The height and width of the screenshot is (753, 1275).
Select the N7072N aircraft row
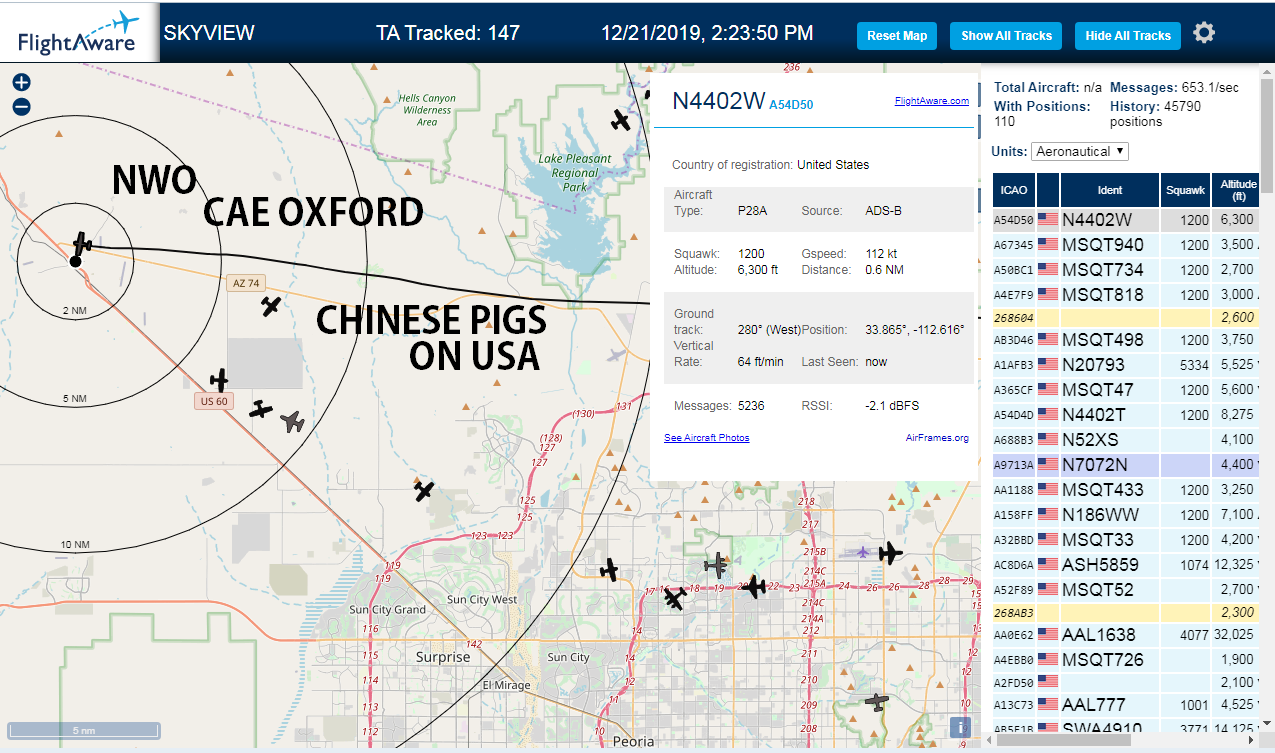click(x=1126, y=465)
